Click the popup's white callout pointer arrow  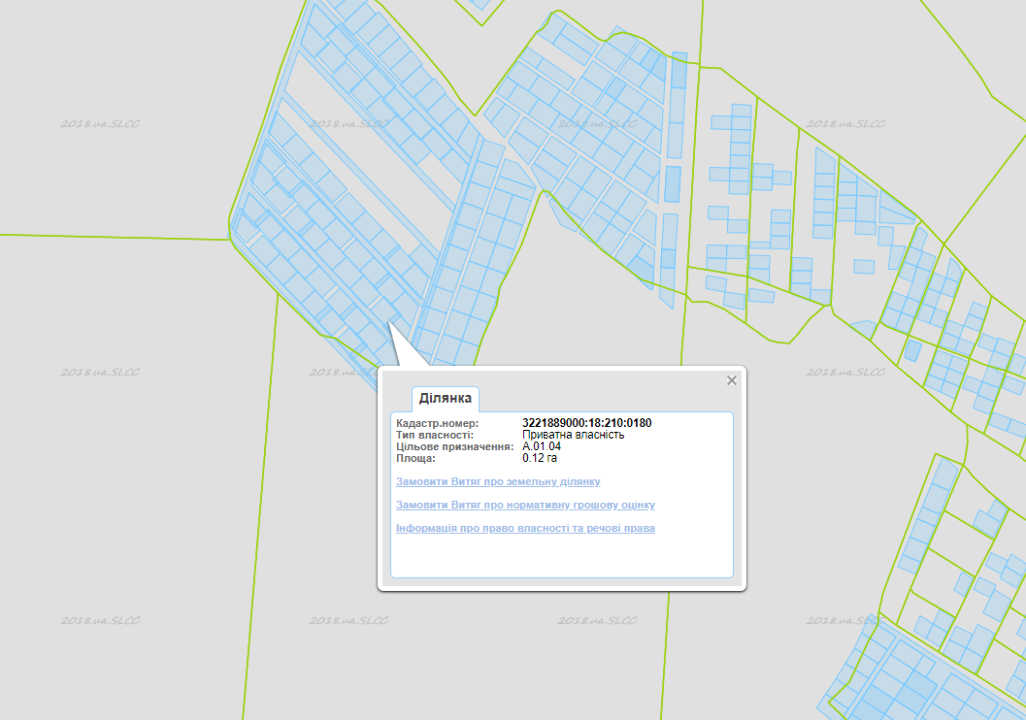coord(398,350)
